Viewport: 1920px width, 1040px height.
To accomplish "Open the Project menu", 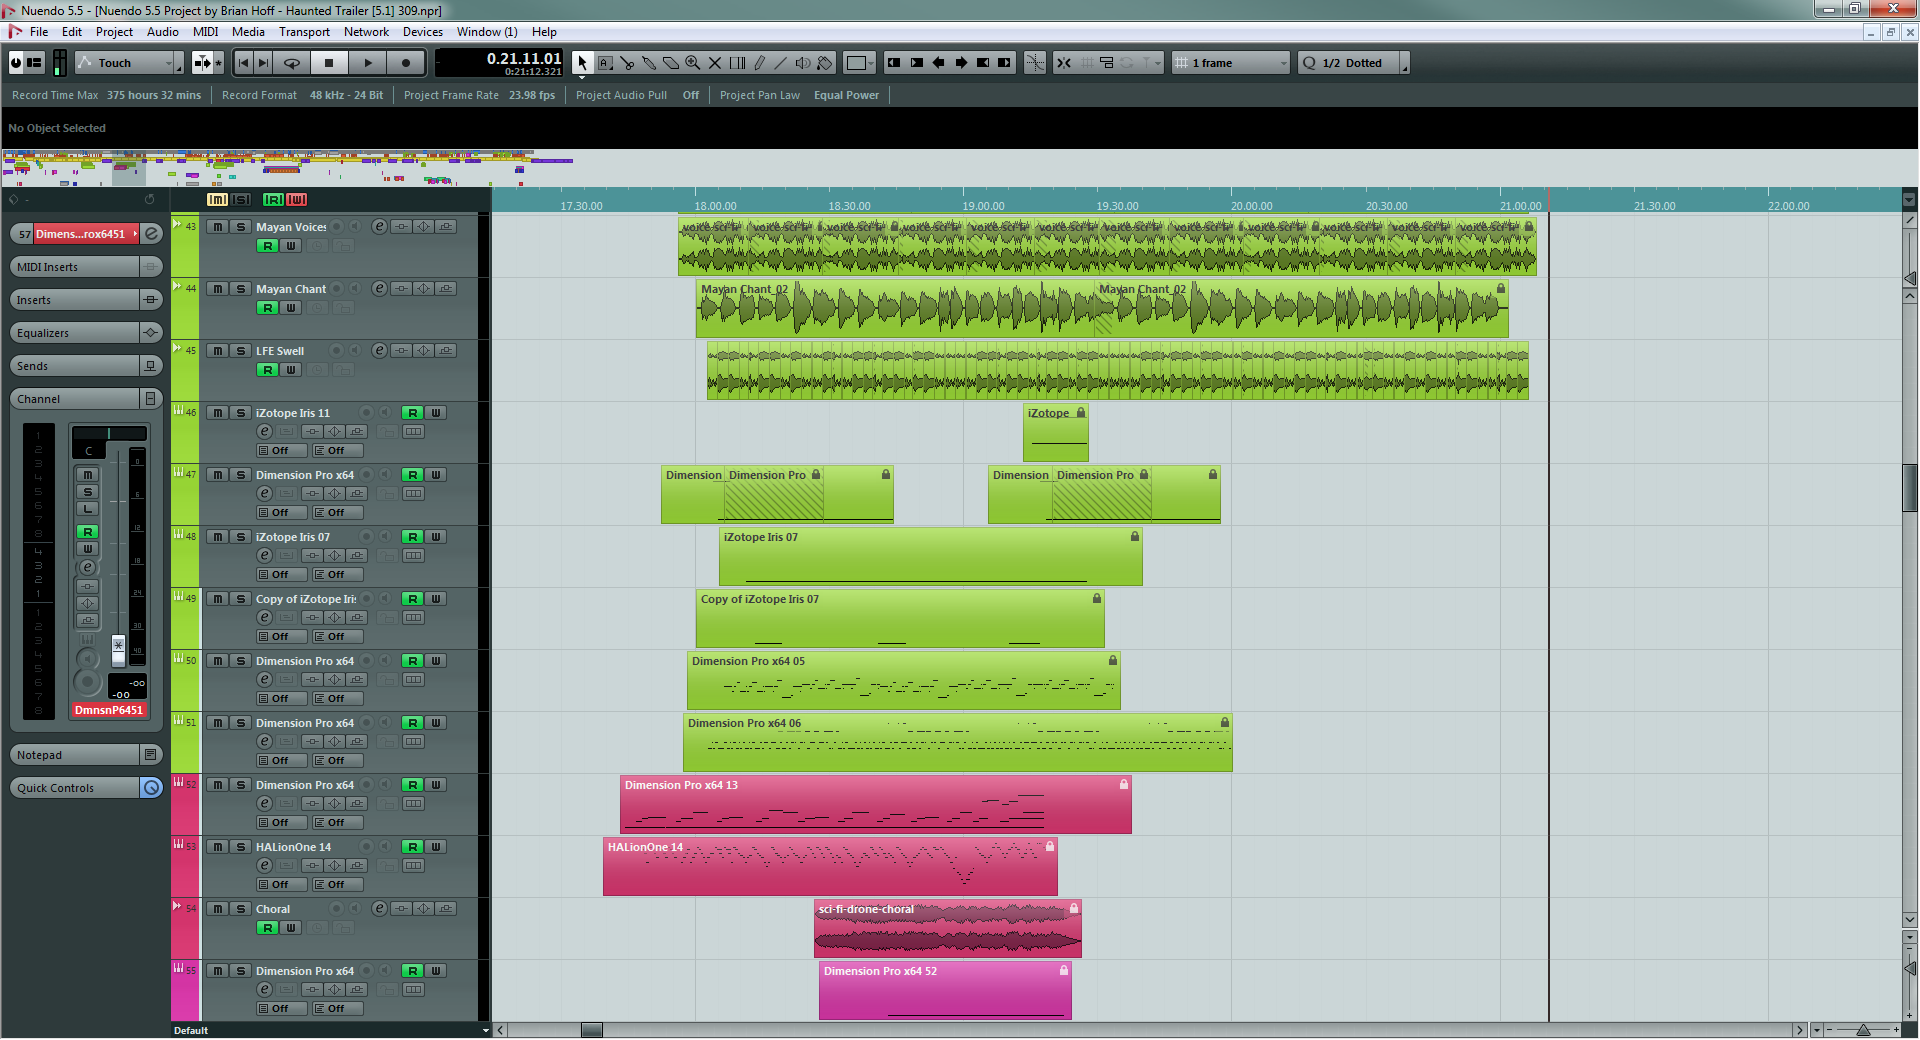I will click(x=114, y=32).
